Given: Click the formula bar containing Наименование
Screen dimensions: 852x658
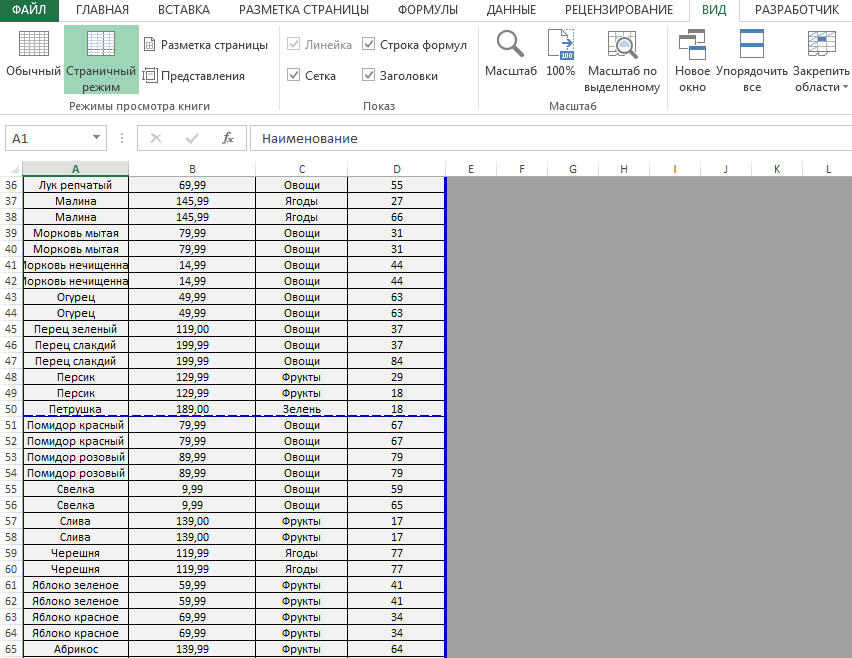Looking at the screenshot, I should [540, 138].
